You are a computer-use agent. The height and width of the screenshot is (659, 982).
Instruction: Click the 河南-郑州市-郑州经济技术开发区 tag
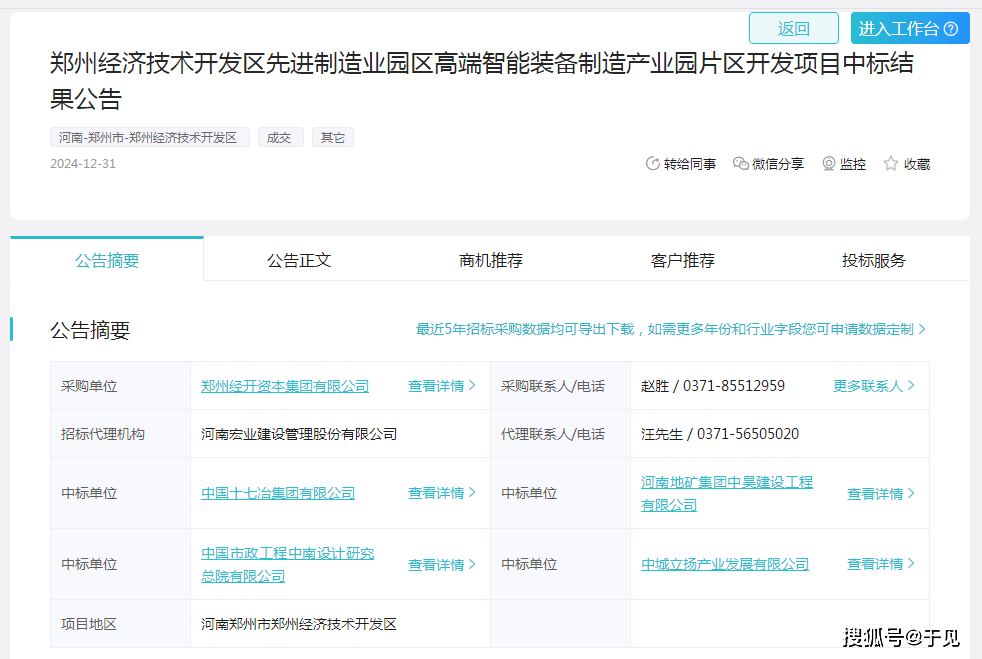coord(150,137)
